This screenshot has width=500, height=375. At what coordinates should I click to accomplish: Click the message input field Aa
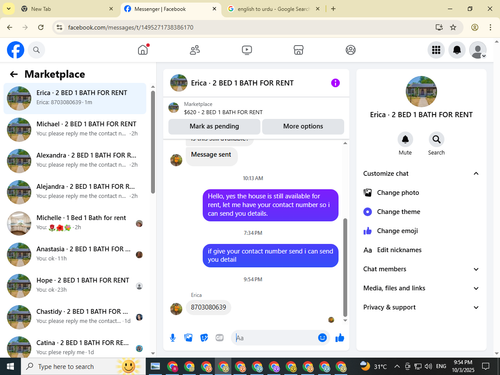click(x=275, y=338)
